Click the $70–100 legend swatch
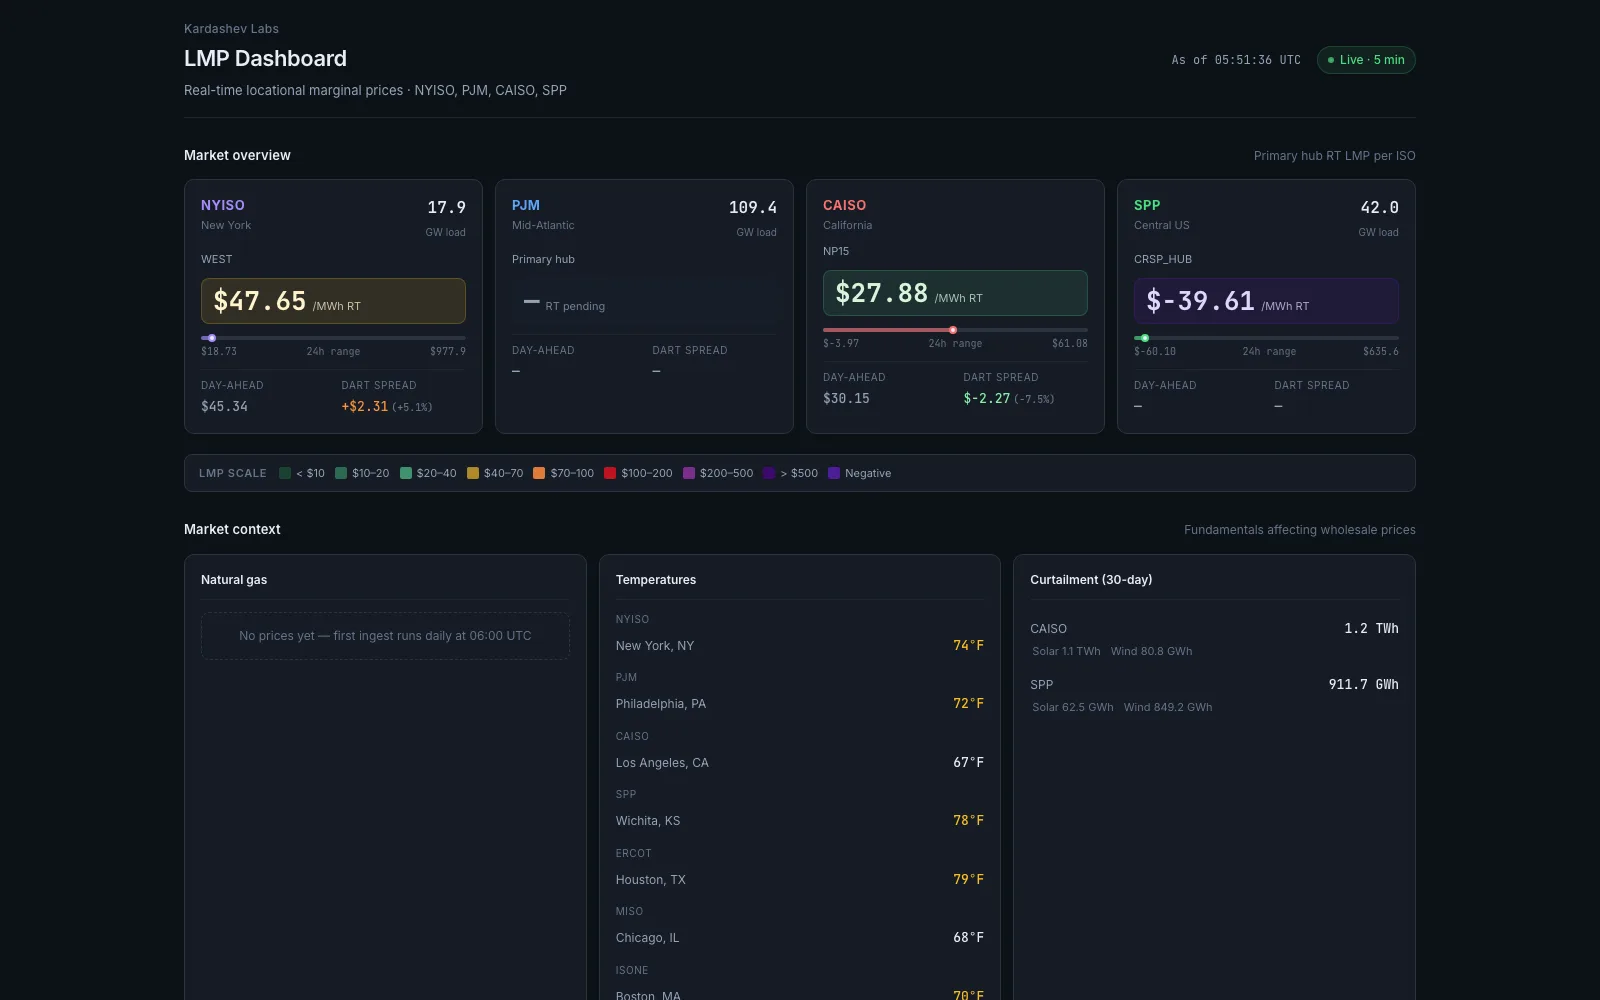Screen dimensions: 1600x1000 click(539, 473)
